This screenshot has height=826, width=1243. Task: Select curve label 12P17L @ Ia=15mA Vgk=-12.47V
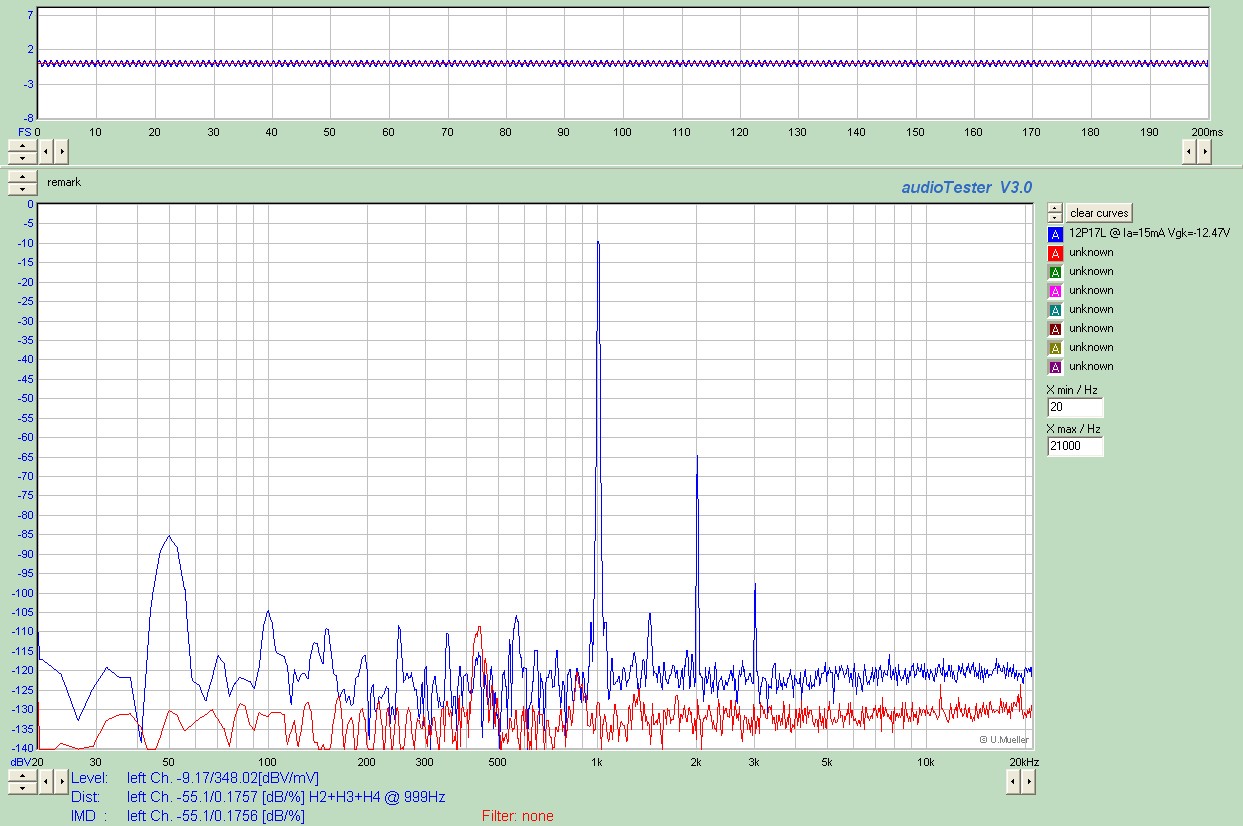[1149, 233]
